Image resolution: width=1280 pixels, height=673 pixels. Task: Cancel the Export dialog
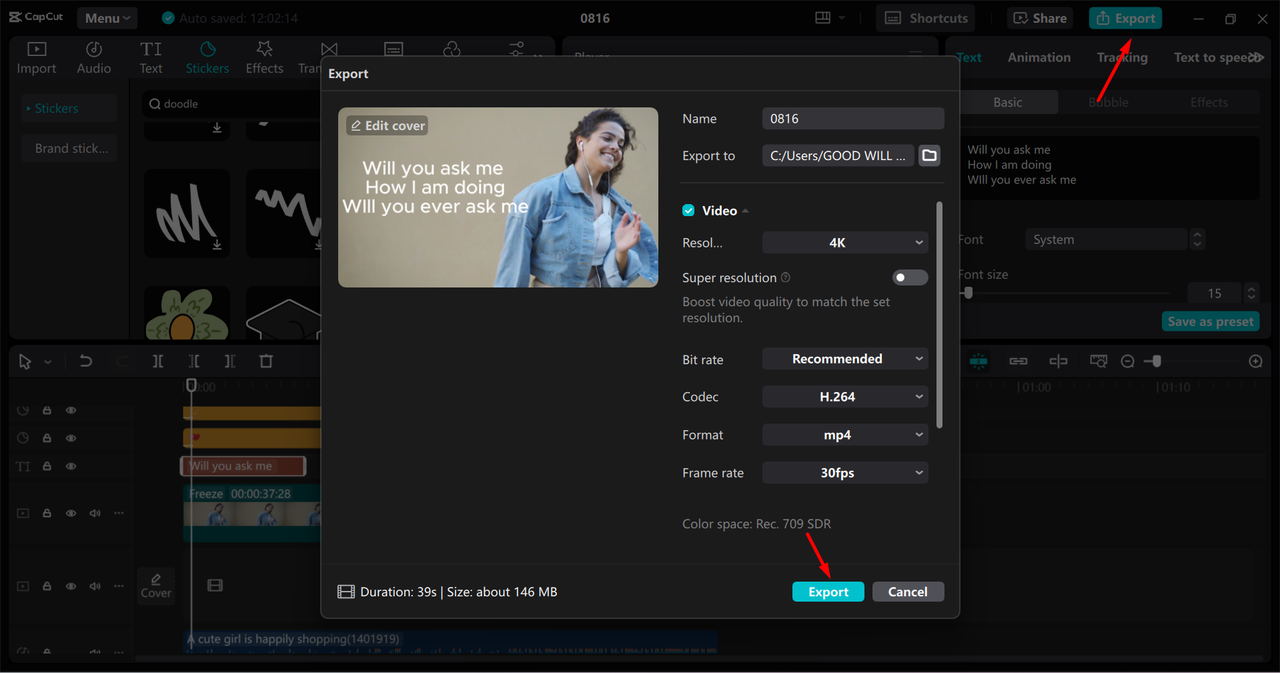pos(908,592)
